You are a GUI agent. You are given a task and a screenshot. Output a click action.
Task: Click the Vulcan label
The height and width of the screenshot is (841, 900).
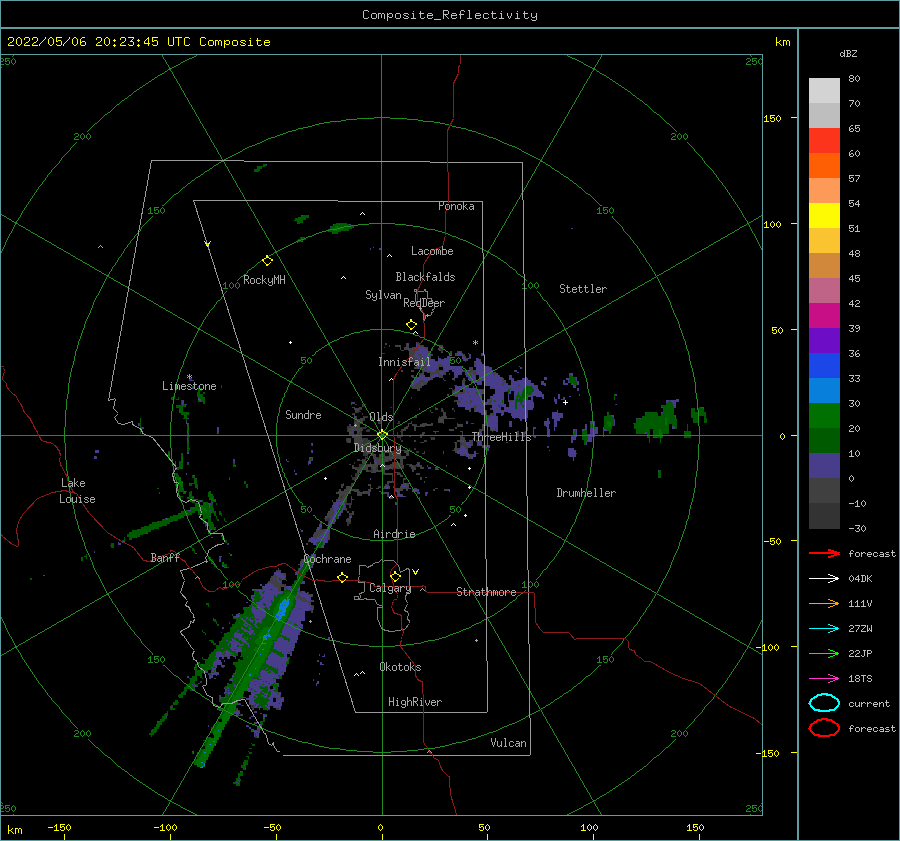click(x=509, y=743)
